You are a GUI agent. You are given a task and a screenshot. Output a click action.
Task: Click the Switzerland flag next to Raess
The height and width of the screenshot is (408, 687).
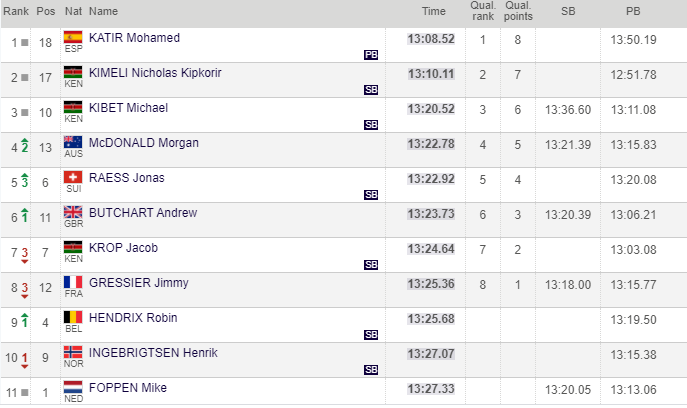tap(71, 177)
